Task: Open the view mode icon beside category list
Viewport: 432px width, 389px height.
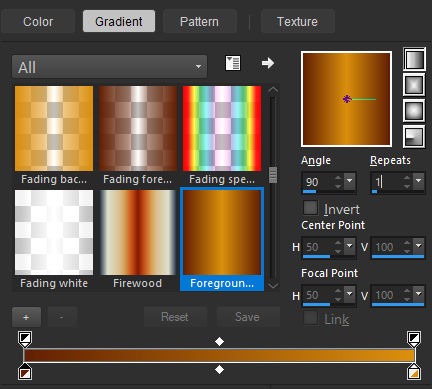Action: pyautogui.click(x=233, y=63)
